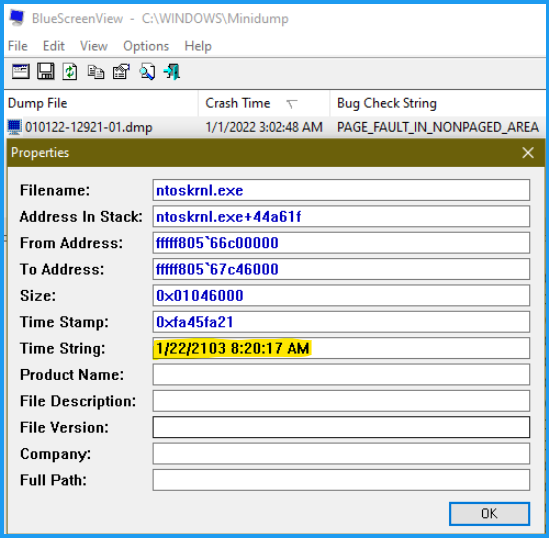The height and width of the screenshot is (538, 549).
Task: Open the Edit menu
Action: tap(54, 46)
